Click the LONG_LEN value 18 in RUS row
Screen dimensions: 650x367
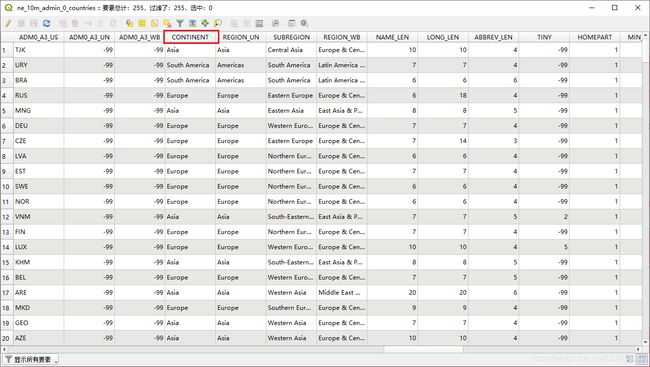pyautogui.click(x=443, y=95)
